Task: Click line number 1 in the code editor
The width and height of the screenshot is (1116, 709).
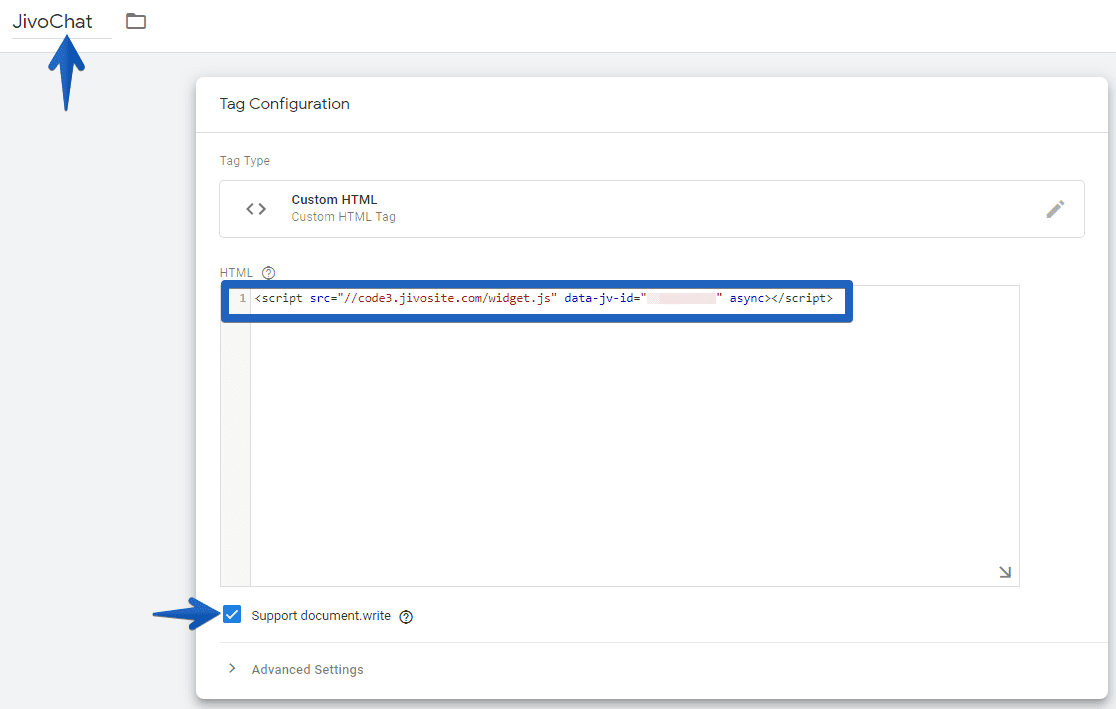Action: pos(241,298)
